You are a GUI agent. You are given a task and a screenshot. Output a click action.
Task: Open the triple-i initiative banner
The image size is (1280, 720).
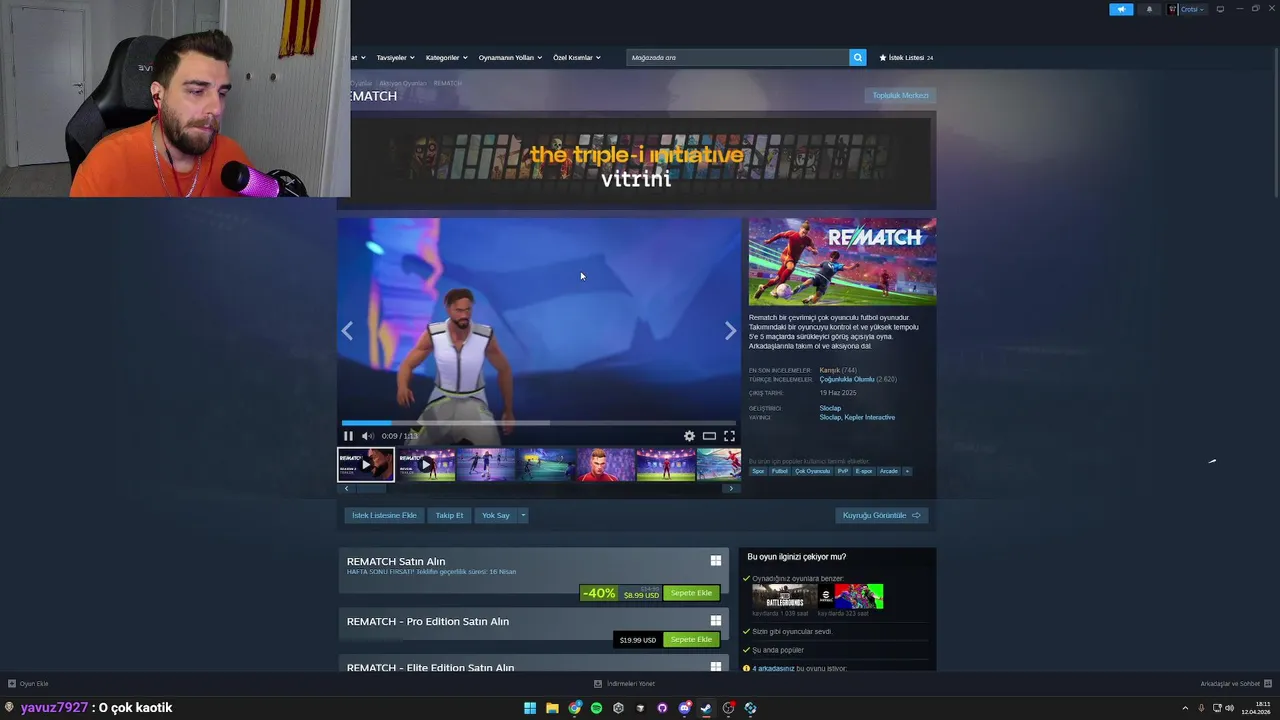[x=637, y=160]
